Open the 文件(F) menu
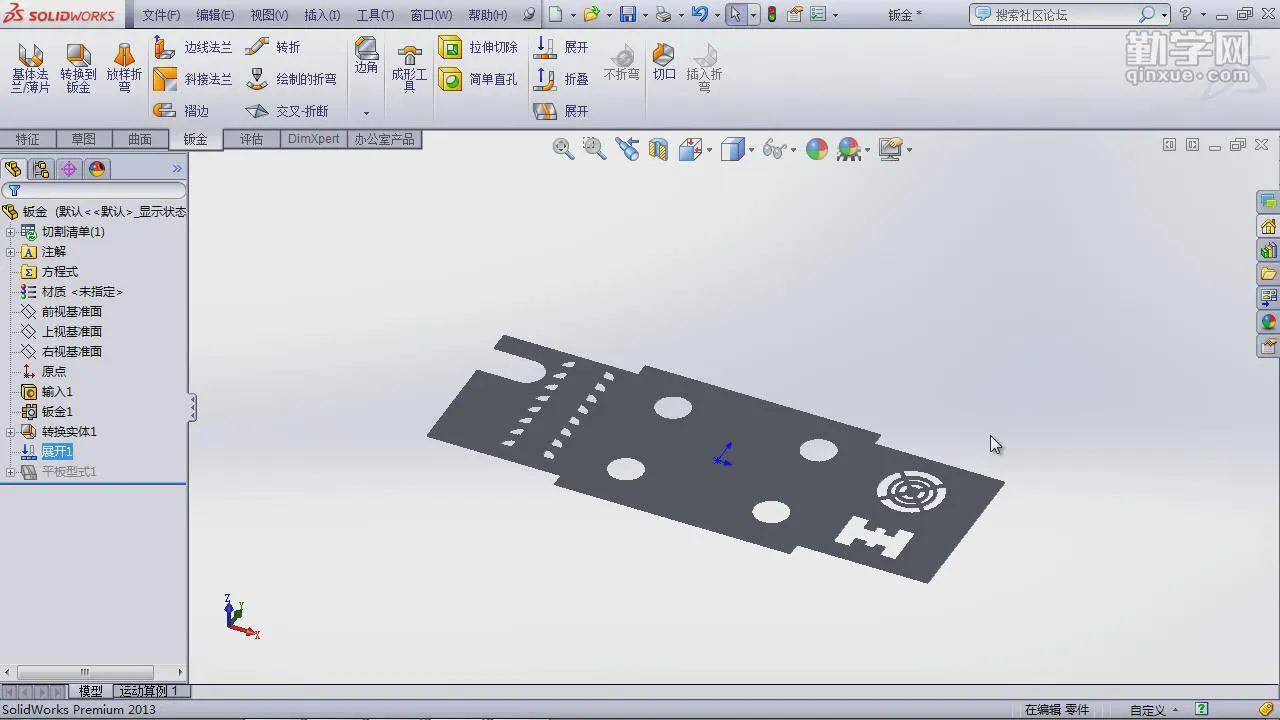 pyautogui.click(x=161, y=15)
